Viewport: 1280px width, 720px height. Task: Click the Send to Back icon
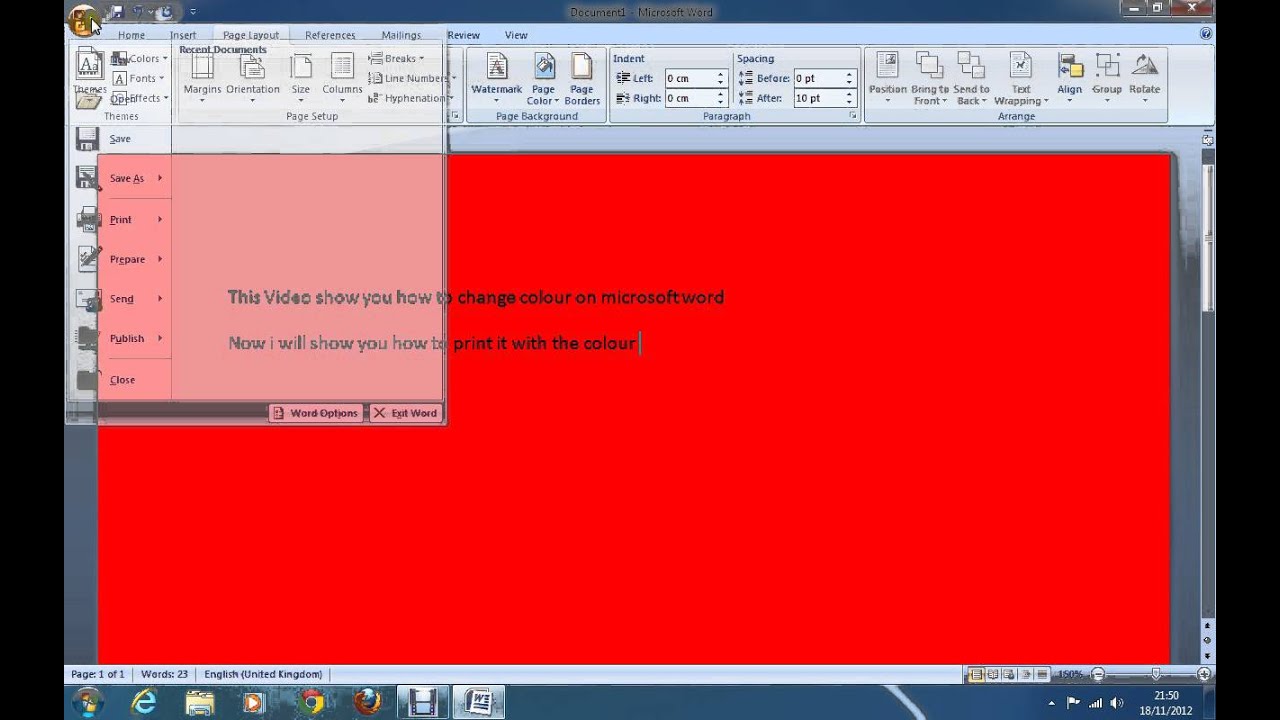coord(971,66)
